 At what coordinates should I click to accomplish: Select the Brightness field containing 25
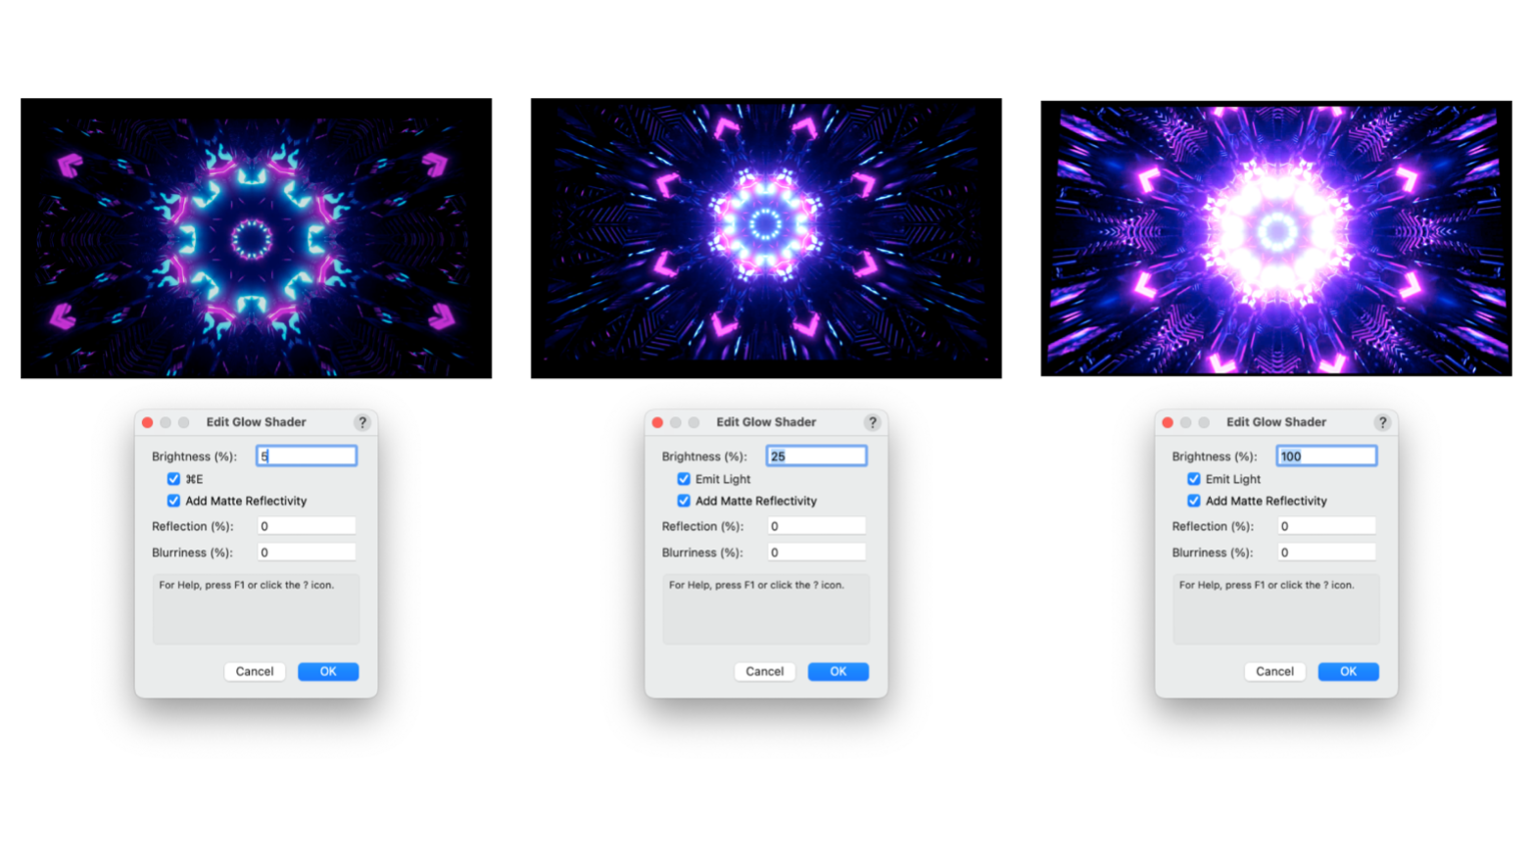[816, 456]
